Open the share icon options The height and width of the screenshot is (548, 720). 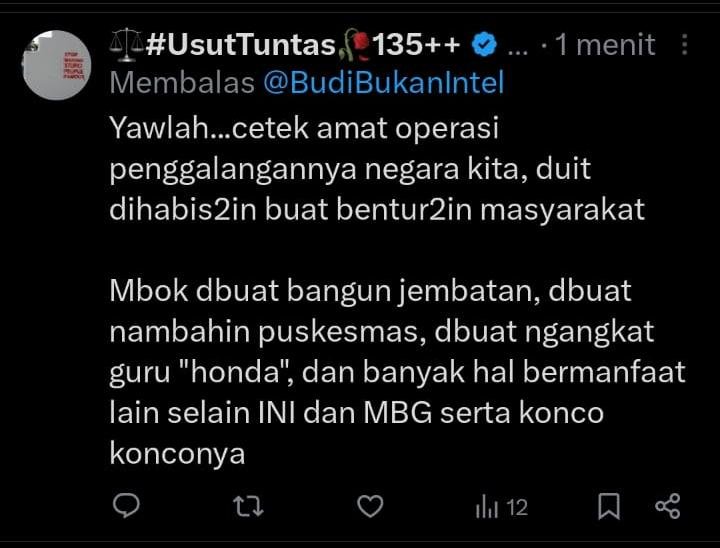coord(668,507)
